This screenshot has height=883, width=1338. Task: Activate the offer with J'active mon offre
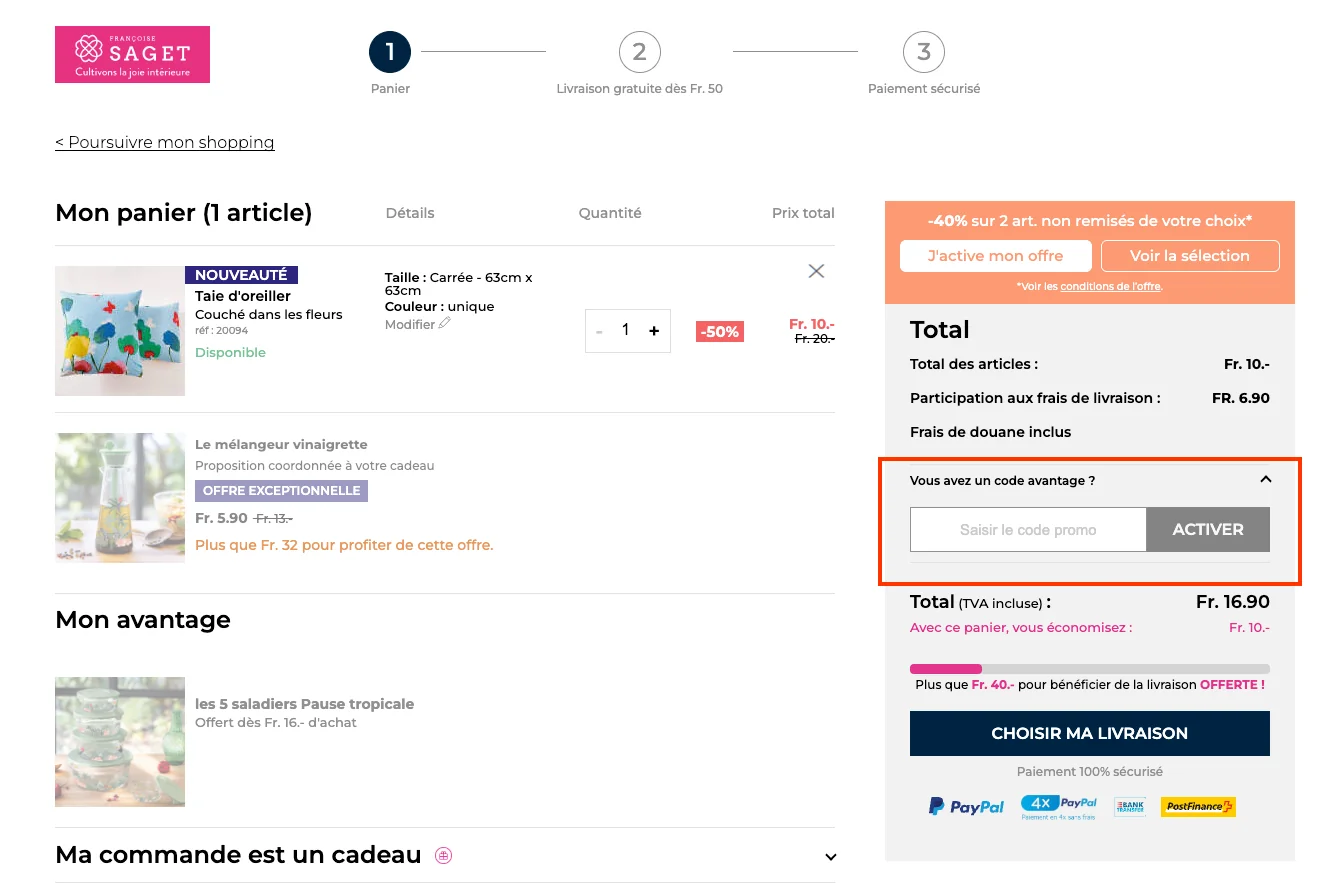pos(995,256)
